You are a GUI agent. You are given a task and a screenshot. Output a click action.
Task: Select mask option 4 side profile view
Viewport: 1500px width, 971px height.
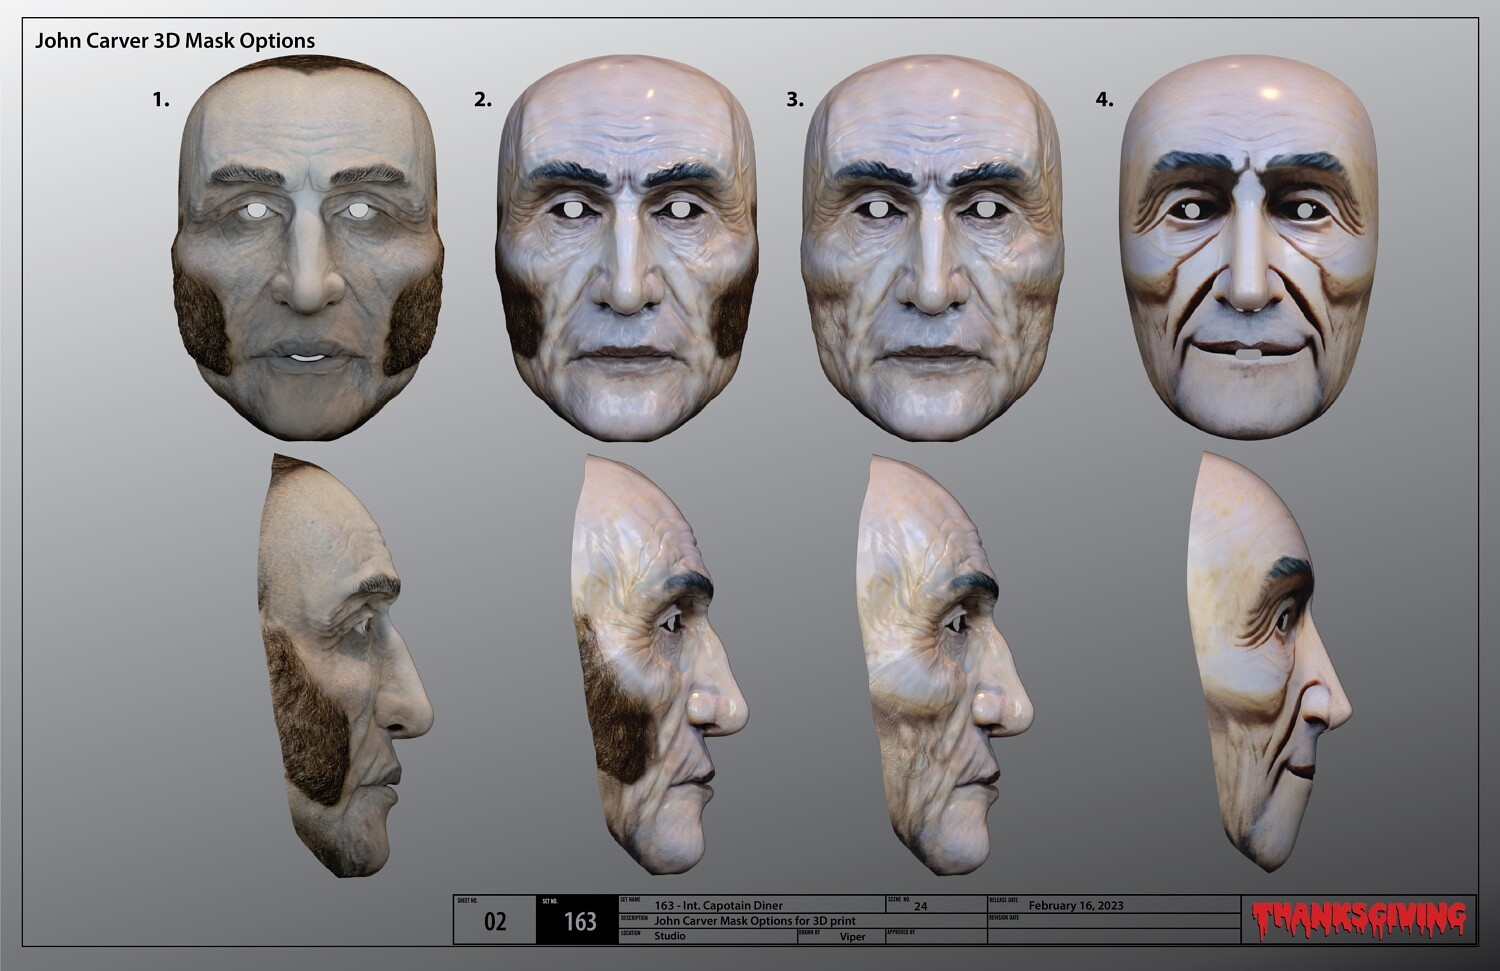tap(1269, 662)
